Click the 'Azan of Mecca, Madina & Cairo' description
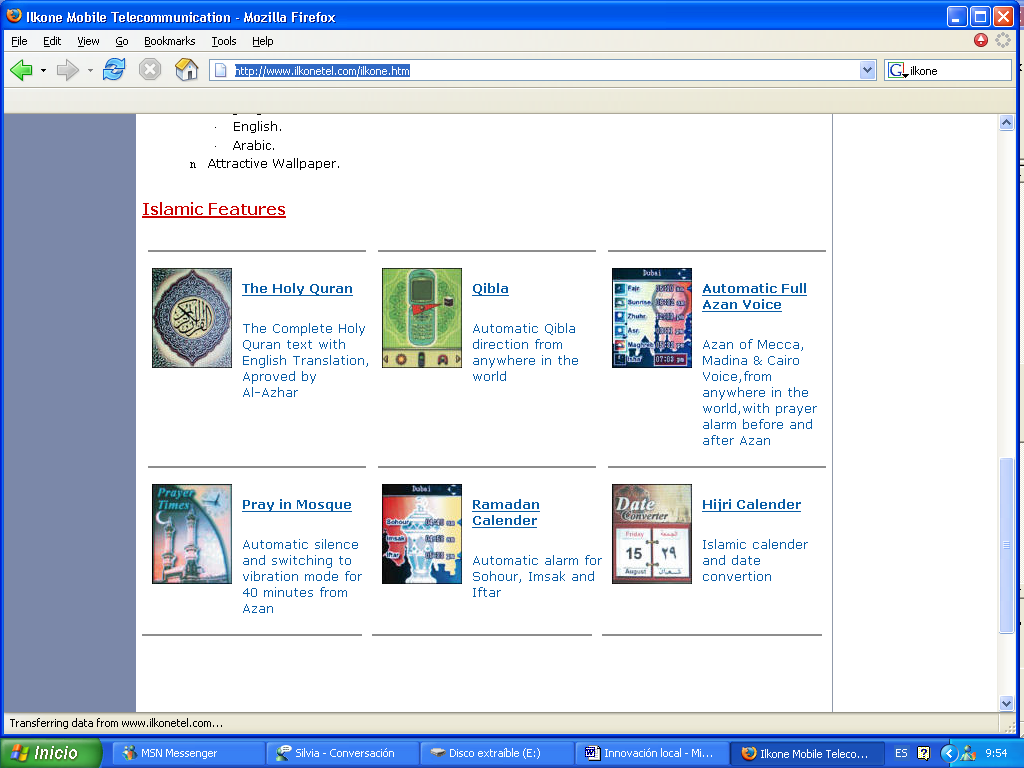The height and width of the screenshot is (768, 1024). tap(760, 392)
